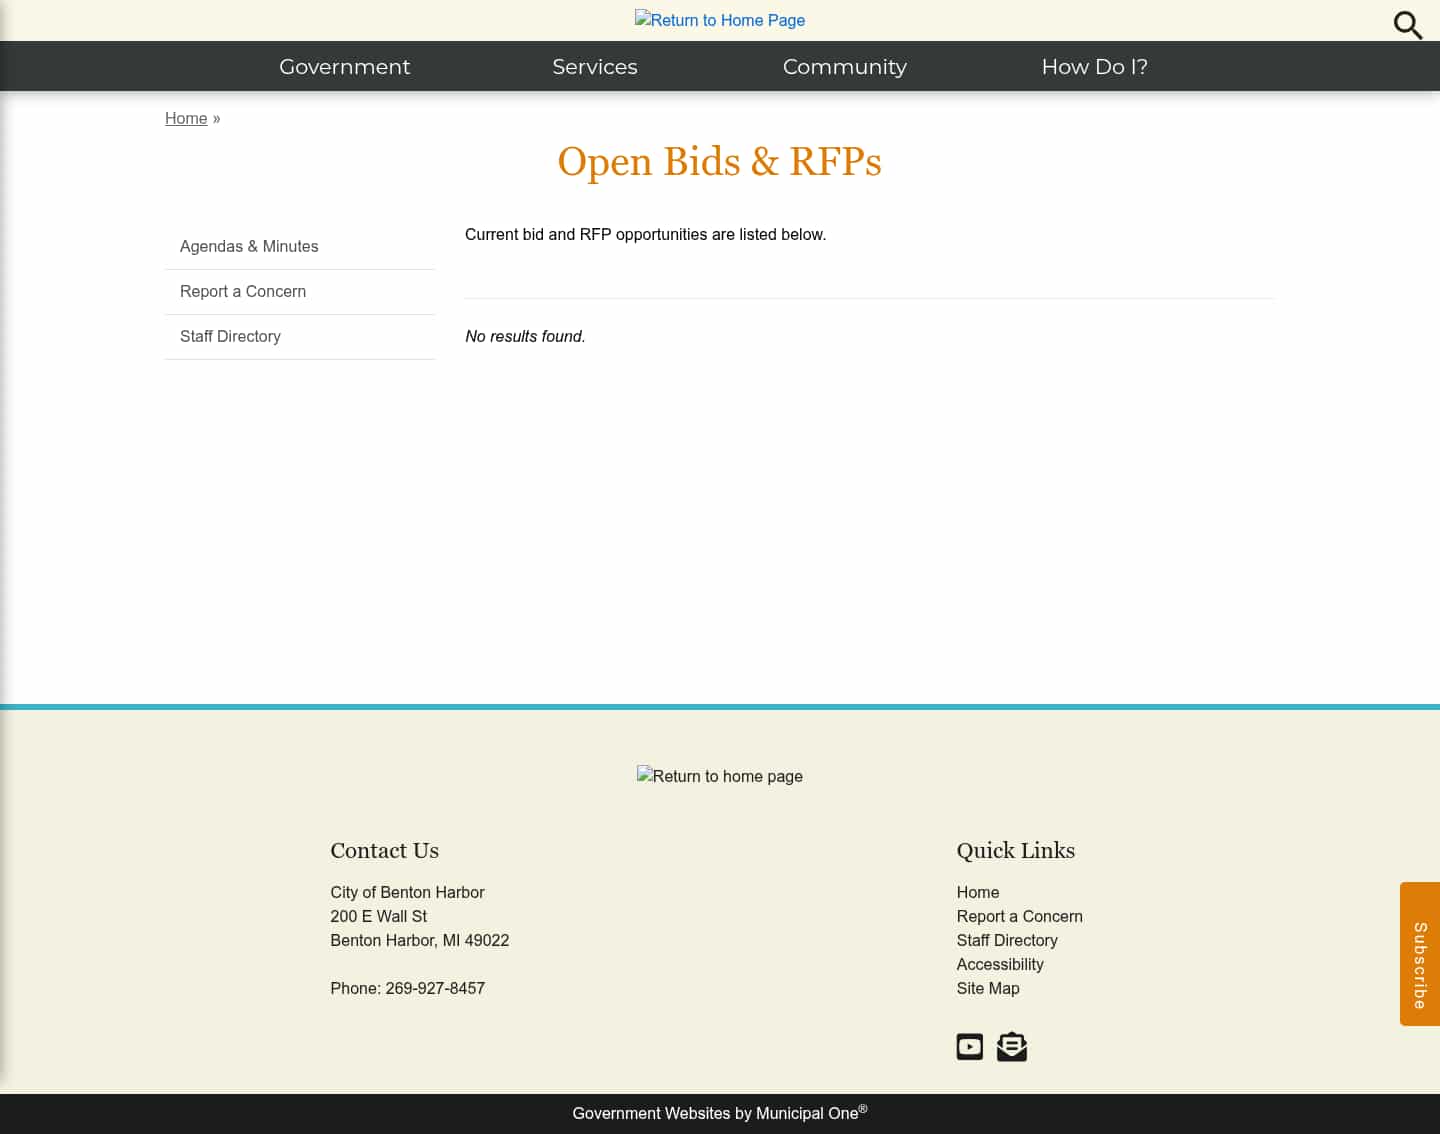Click the Subscribe side tab
The image size is (1440, 1134).
[x=1420, y=954]
